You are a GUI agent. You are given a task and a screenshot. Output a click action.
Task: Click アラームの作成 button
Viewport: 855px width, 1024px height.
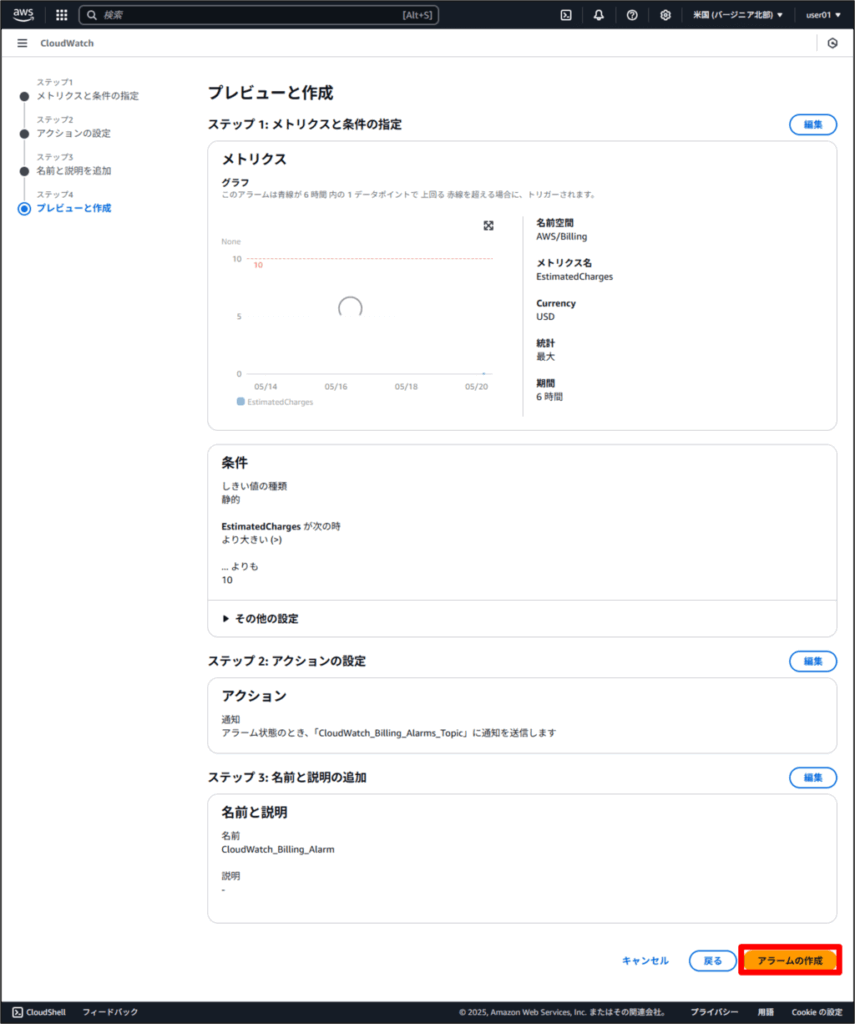[790, 960]
